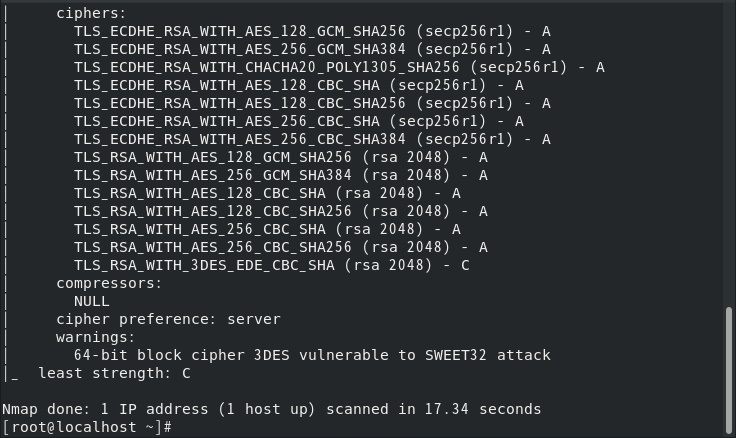Click the 'cipher preference: server' line

click(168, 319)
